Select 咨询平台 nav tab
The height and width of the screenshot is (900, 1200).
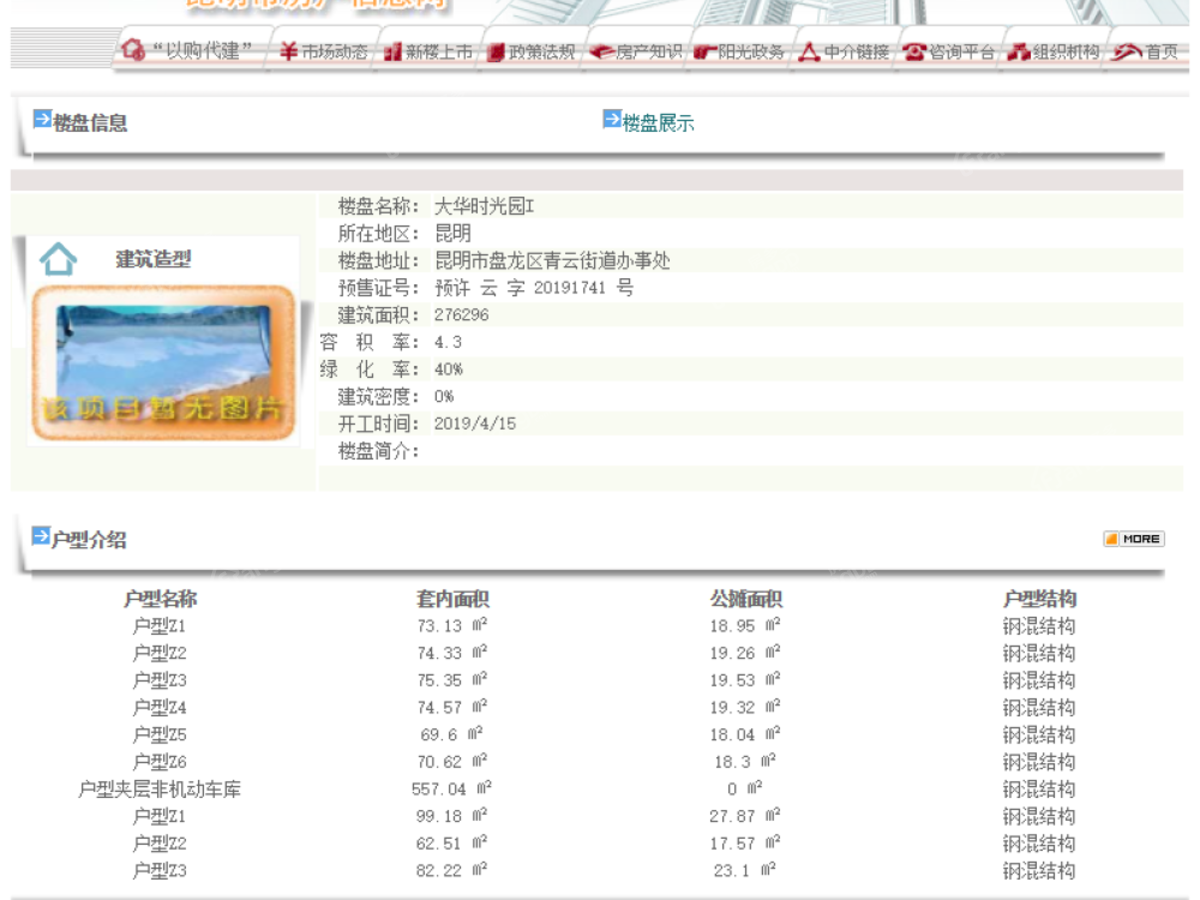(950, 52)
